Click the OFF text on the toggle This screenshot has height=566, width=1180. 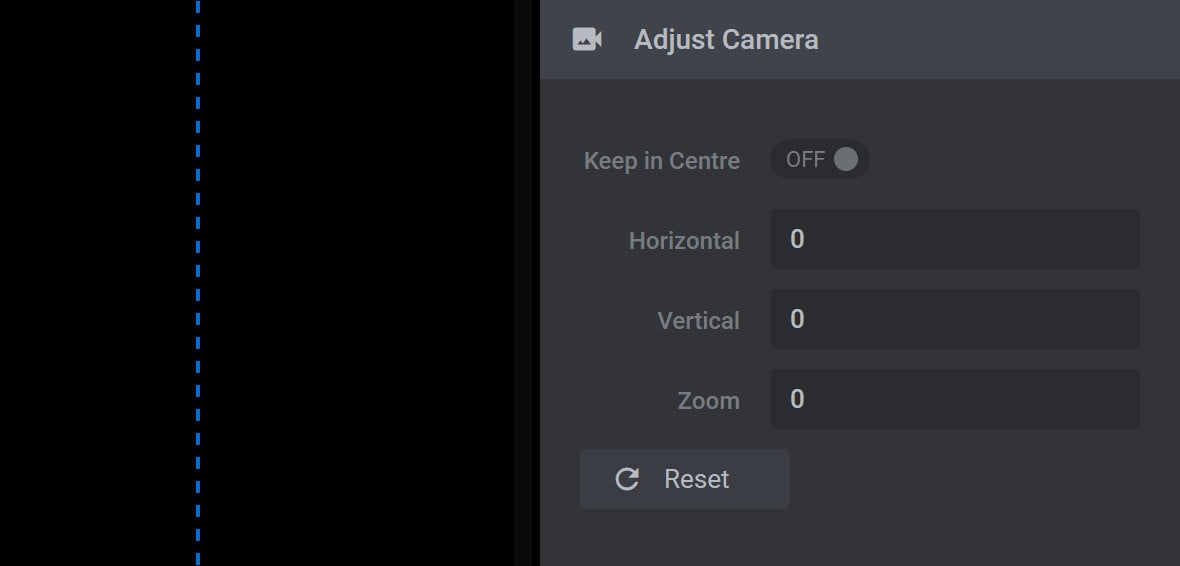coord(805,160)
